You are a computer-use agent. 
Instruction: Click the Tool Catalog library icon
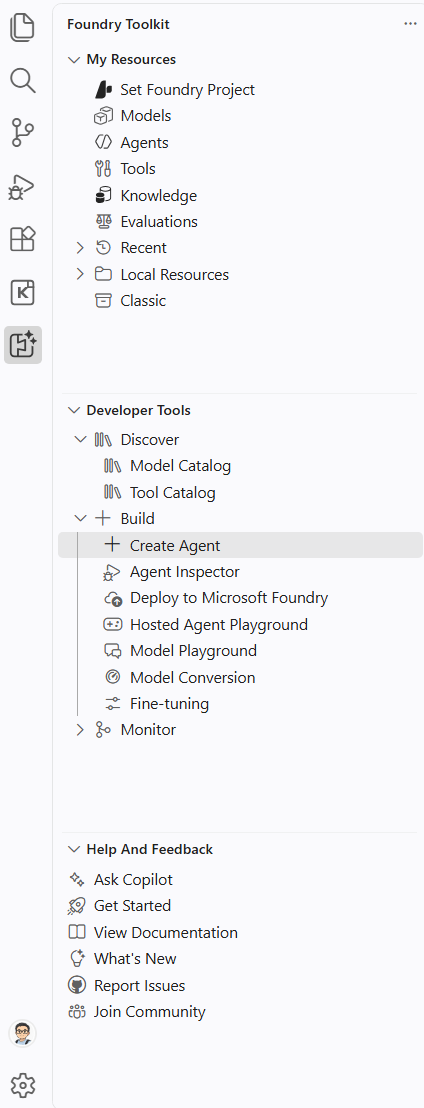tap(113, 493)
